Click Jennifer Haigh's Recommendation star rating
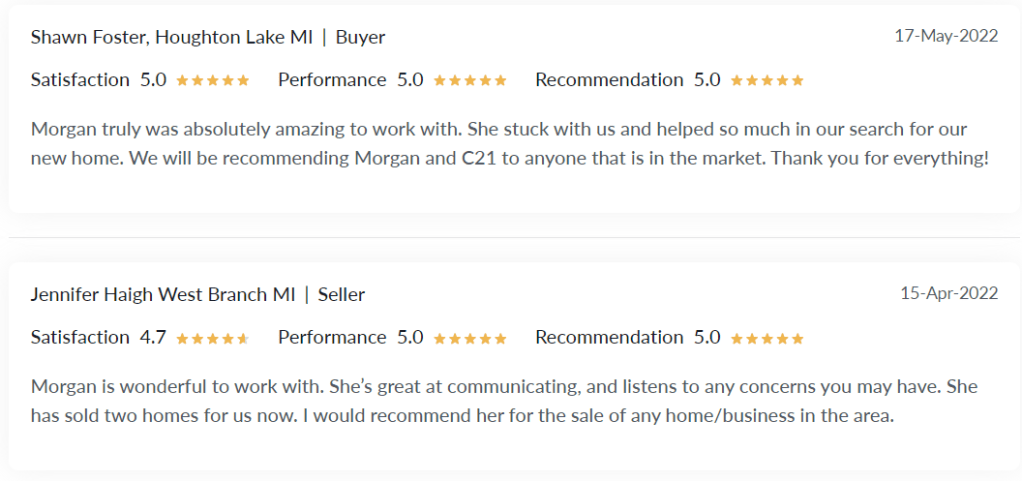The width and height of the screenshot is (1022, 481). [767, 339]
